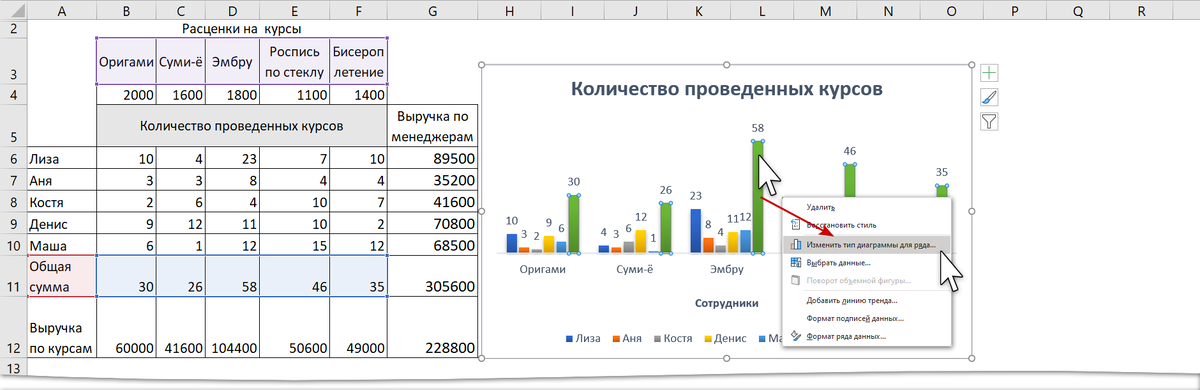Click the blue Эмбру bar labeled 23
Viewport: 1200px width, 390px height.
point(696,230)
